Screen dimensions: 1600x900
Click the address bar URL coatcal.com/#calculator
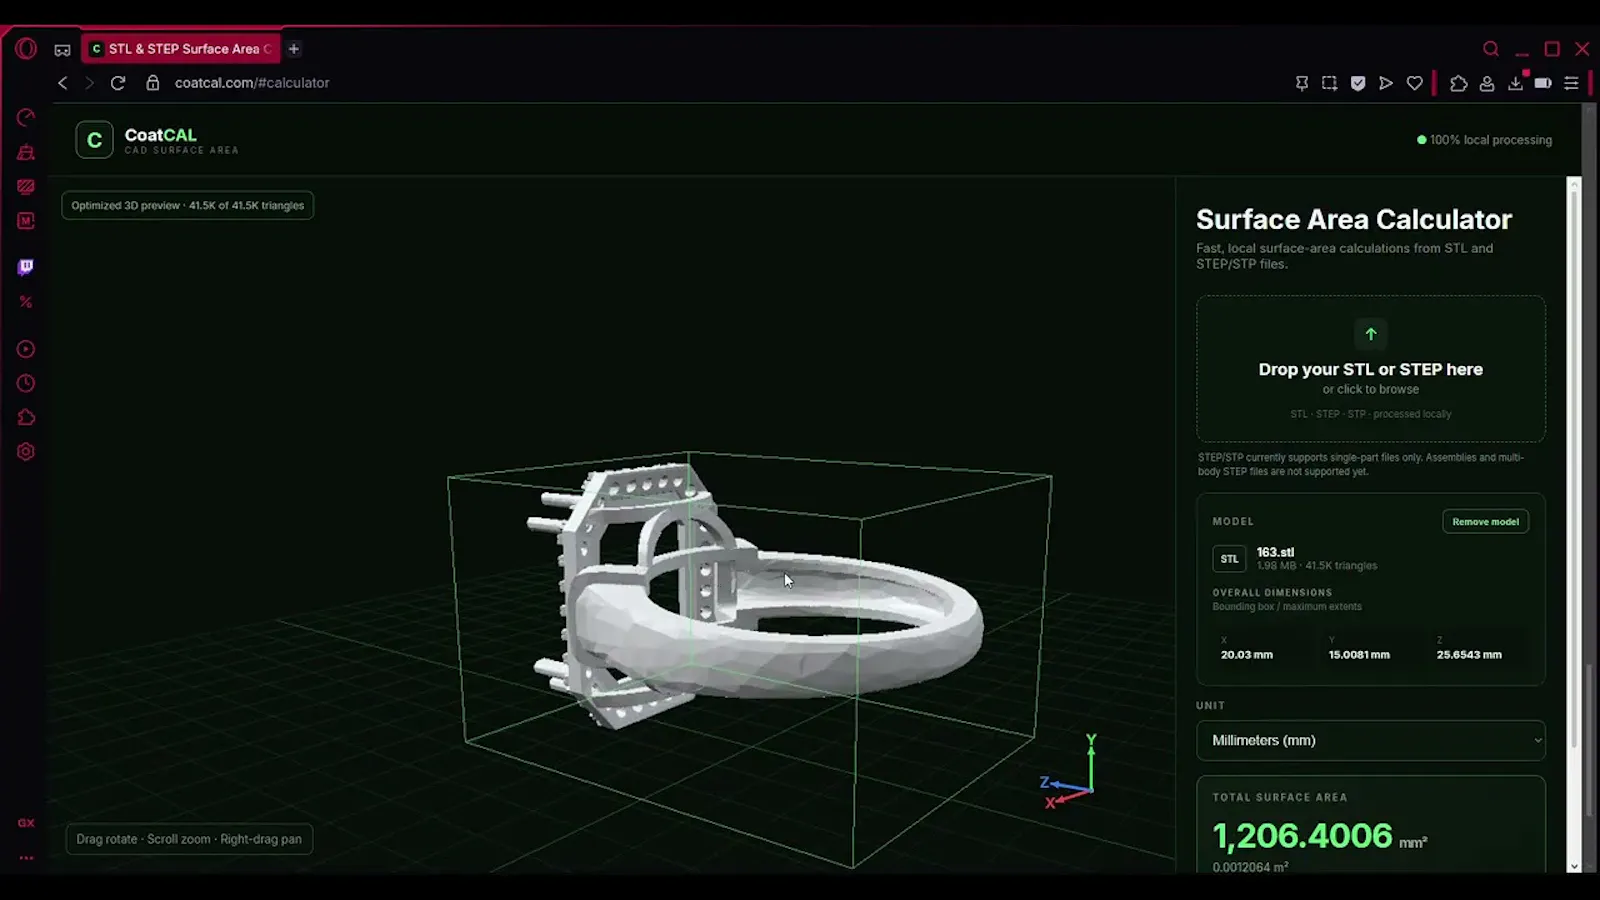point(252,83)
